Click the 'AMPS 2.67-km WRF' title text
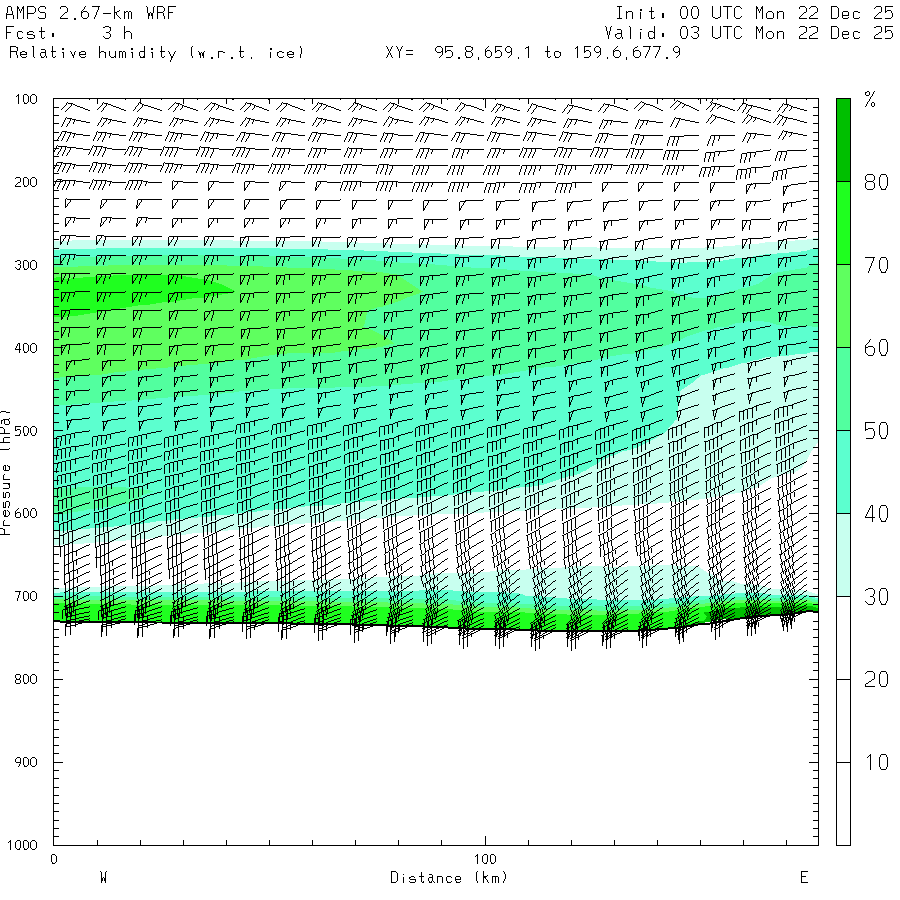900x900 pixels. pos(90,13)
